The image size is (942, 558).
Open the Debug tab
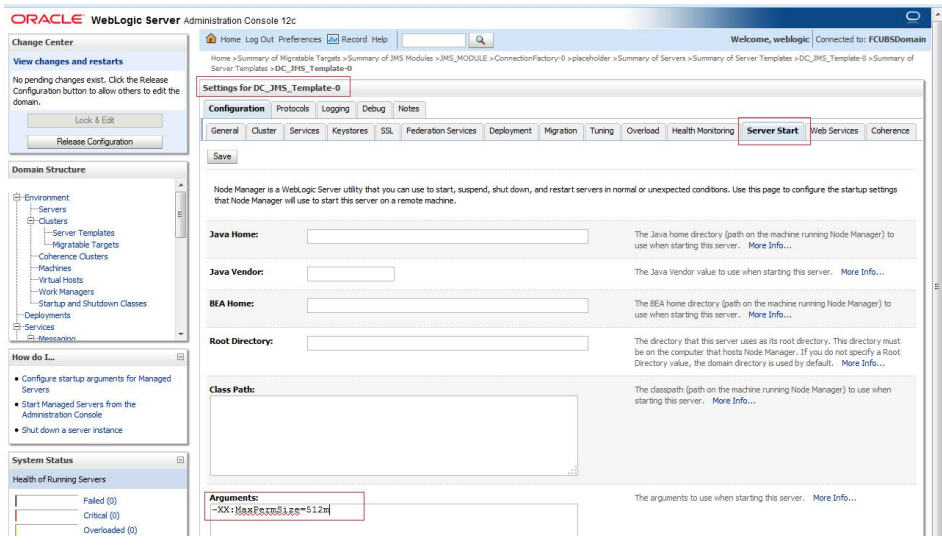(x=374, y=109)
